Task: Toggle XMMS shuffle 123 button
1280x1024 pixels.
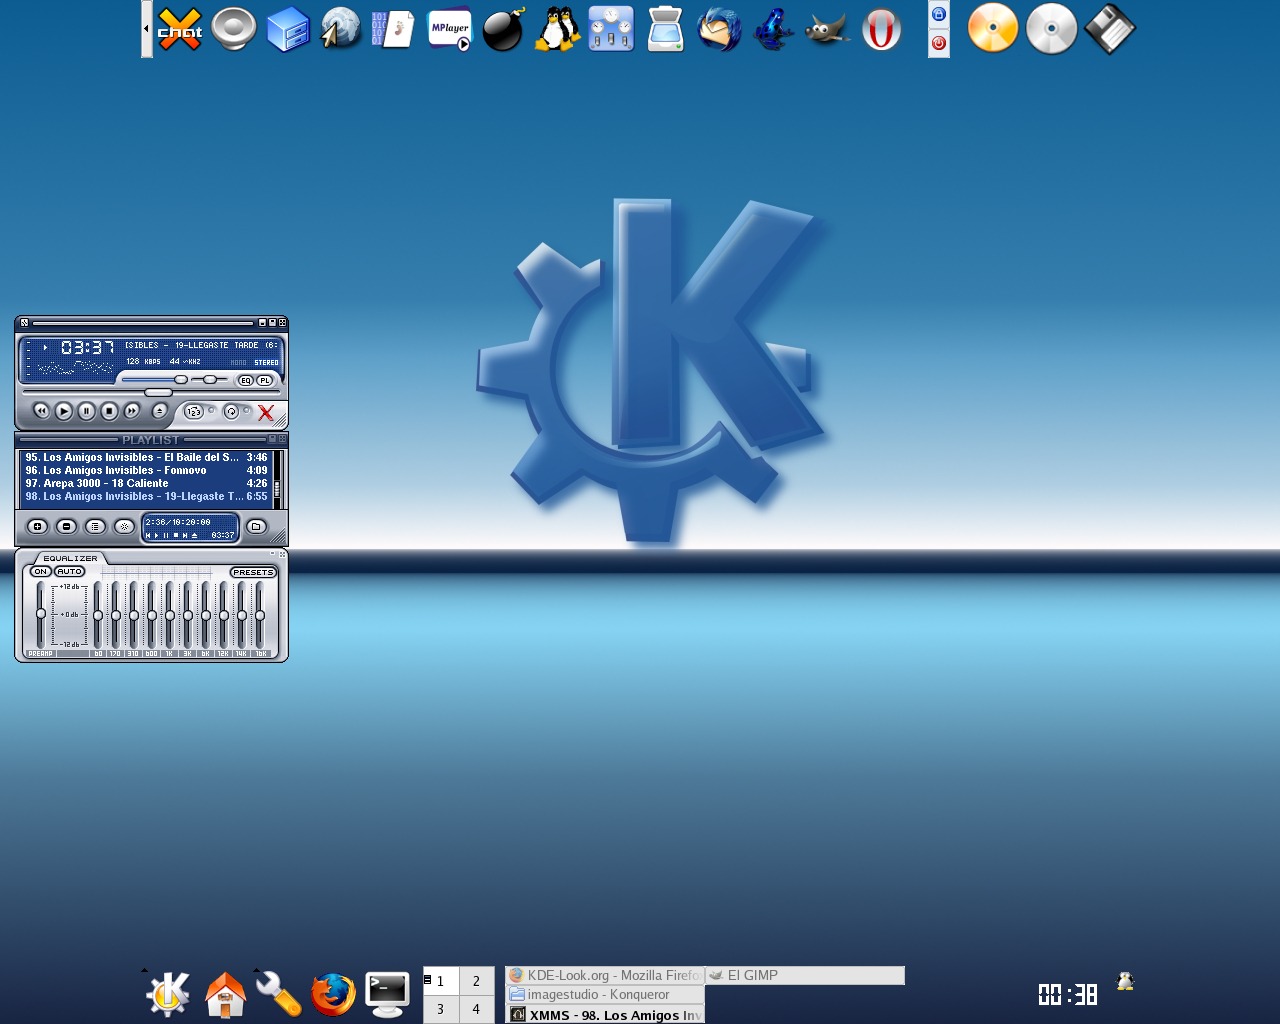Action: click(194, 412)
